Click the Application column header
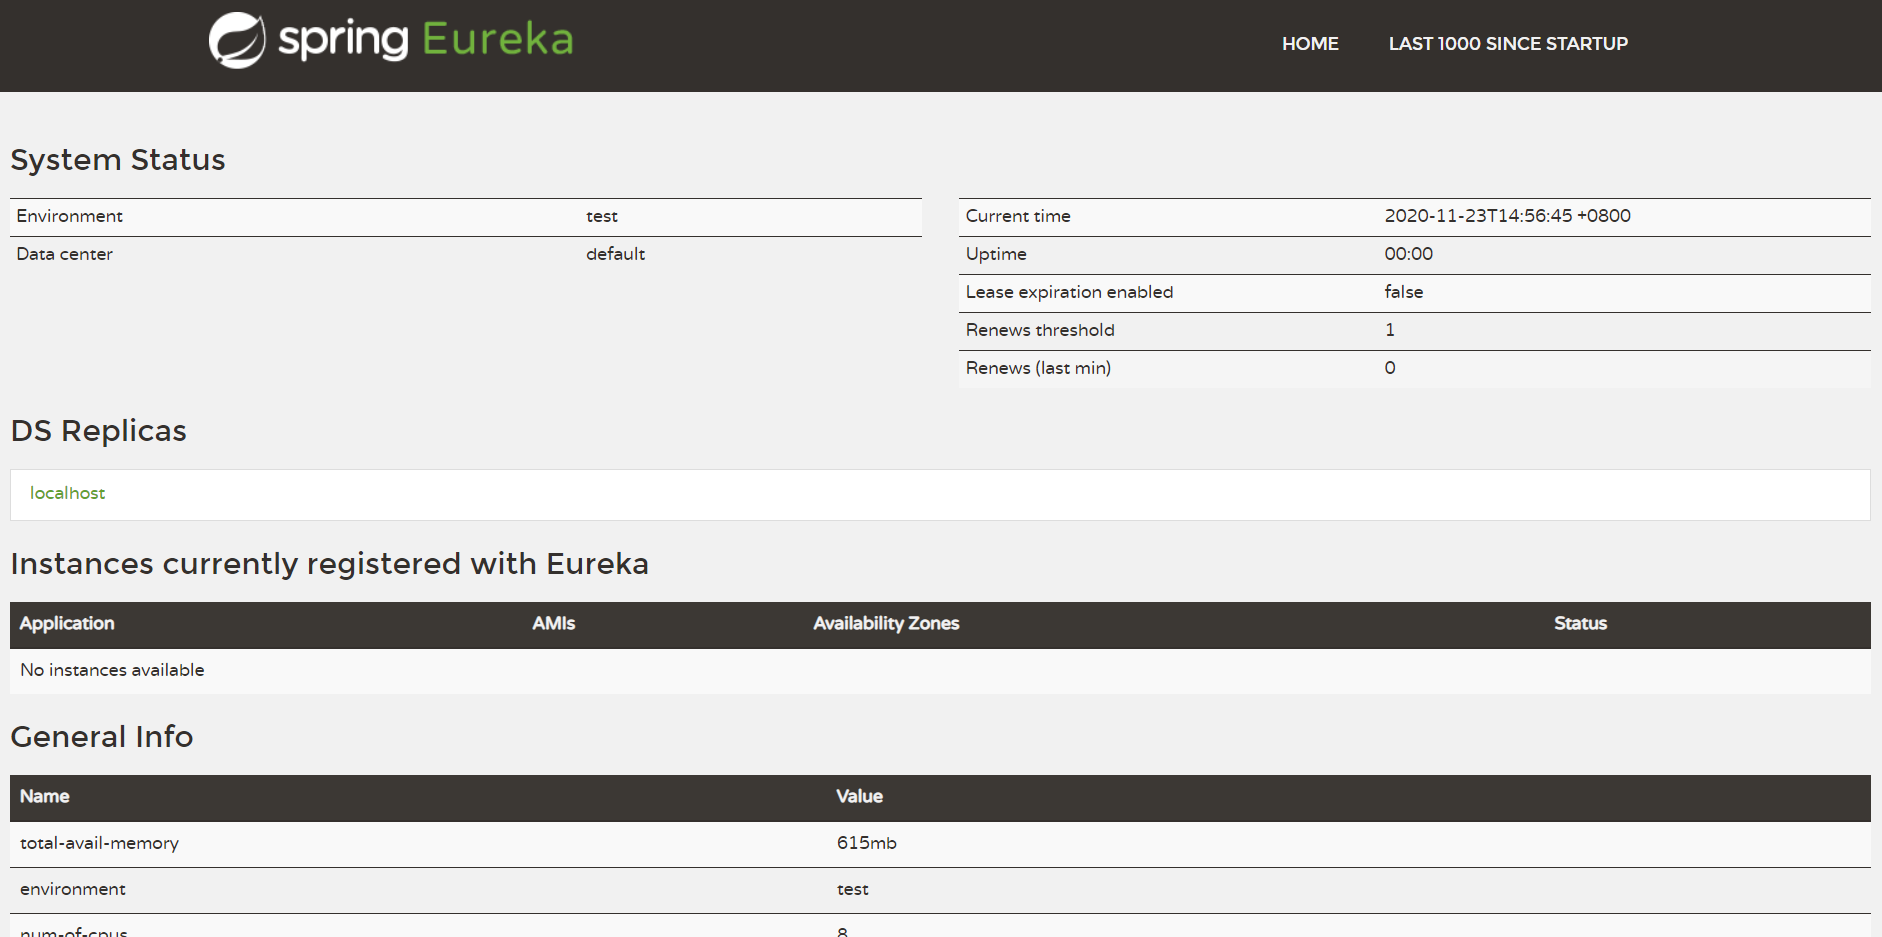The height and width of the screenshot is (937, 1882). [x=67, y=623]
